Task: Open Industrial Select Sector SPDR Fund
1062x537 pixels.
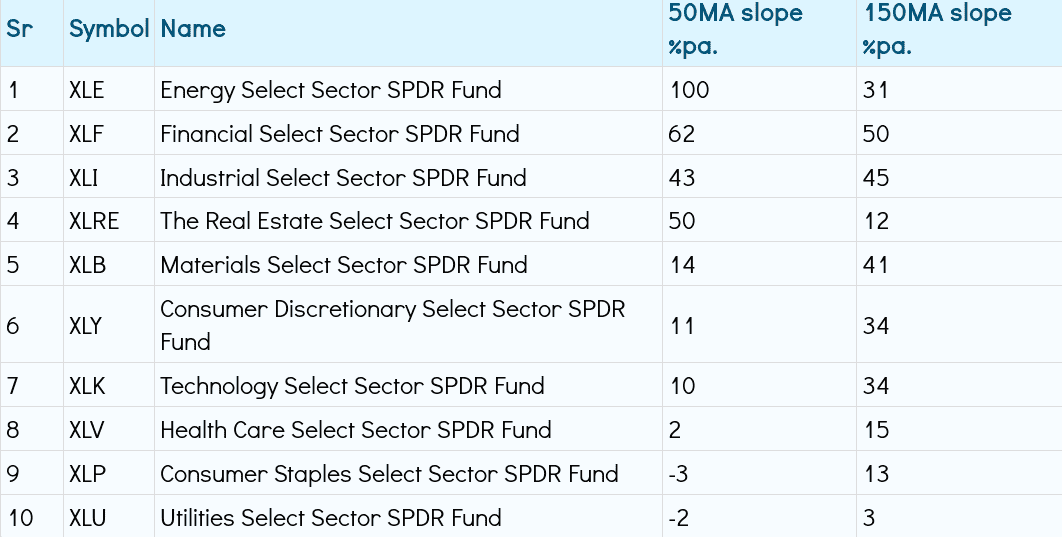Action: pyautogui.click(x=343, y=178)
